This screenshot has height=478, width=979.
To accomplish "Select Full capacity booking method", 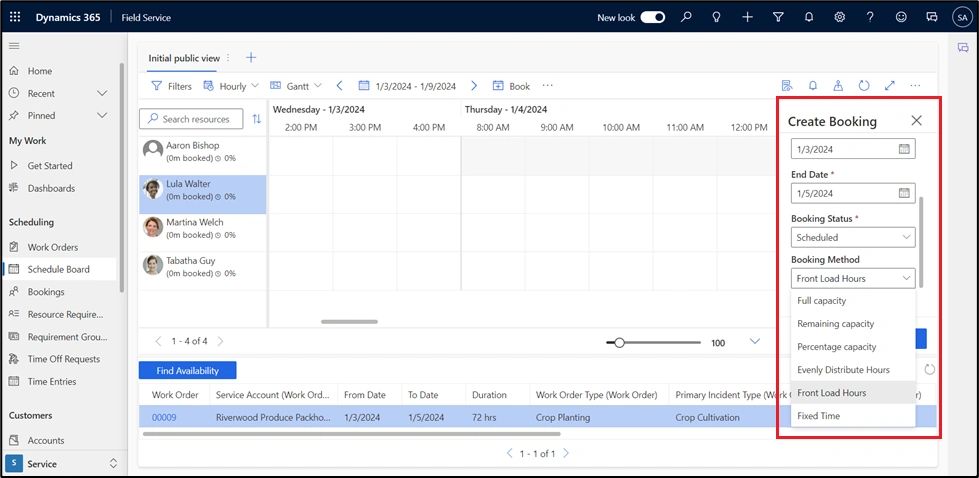I will [853, 301].
